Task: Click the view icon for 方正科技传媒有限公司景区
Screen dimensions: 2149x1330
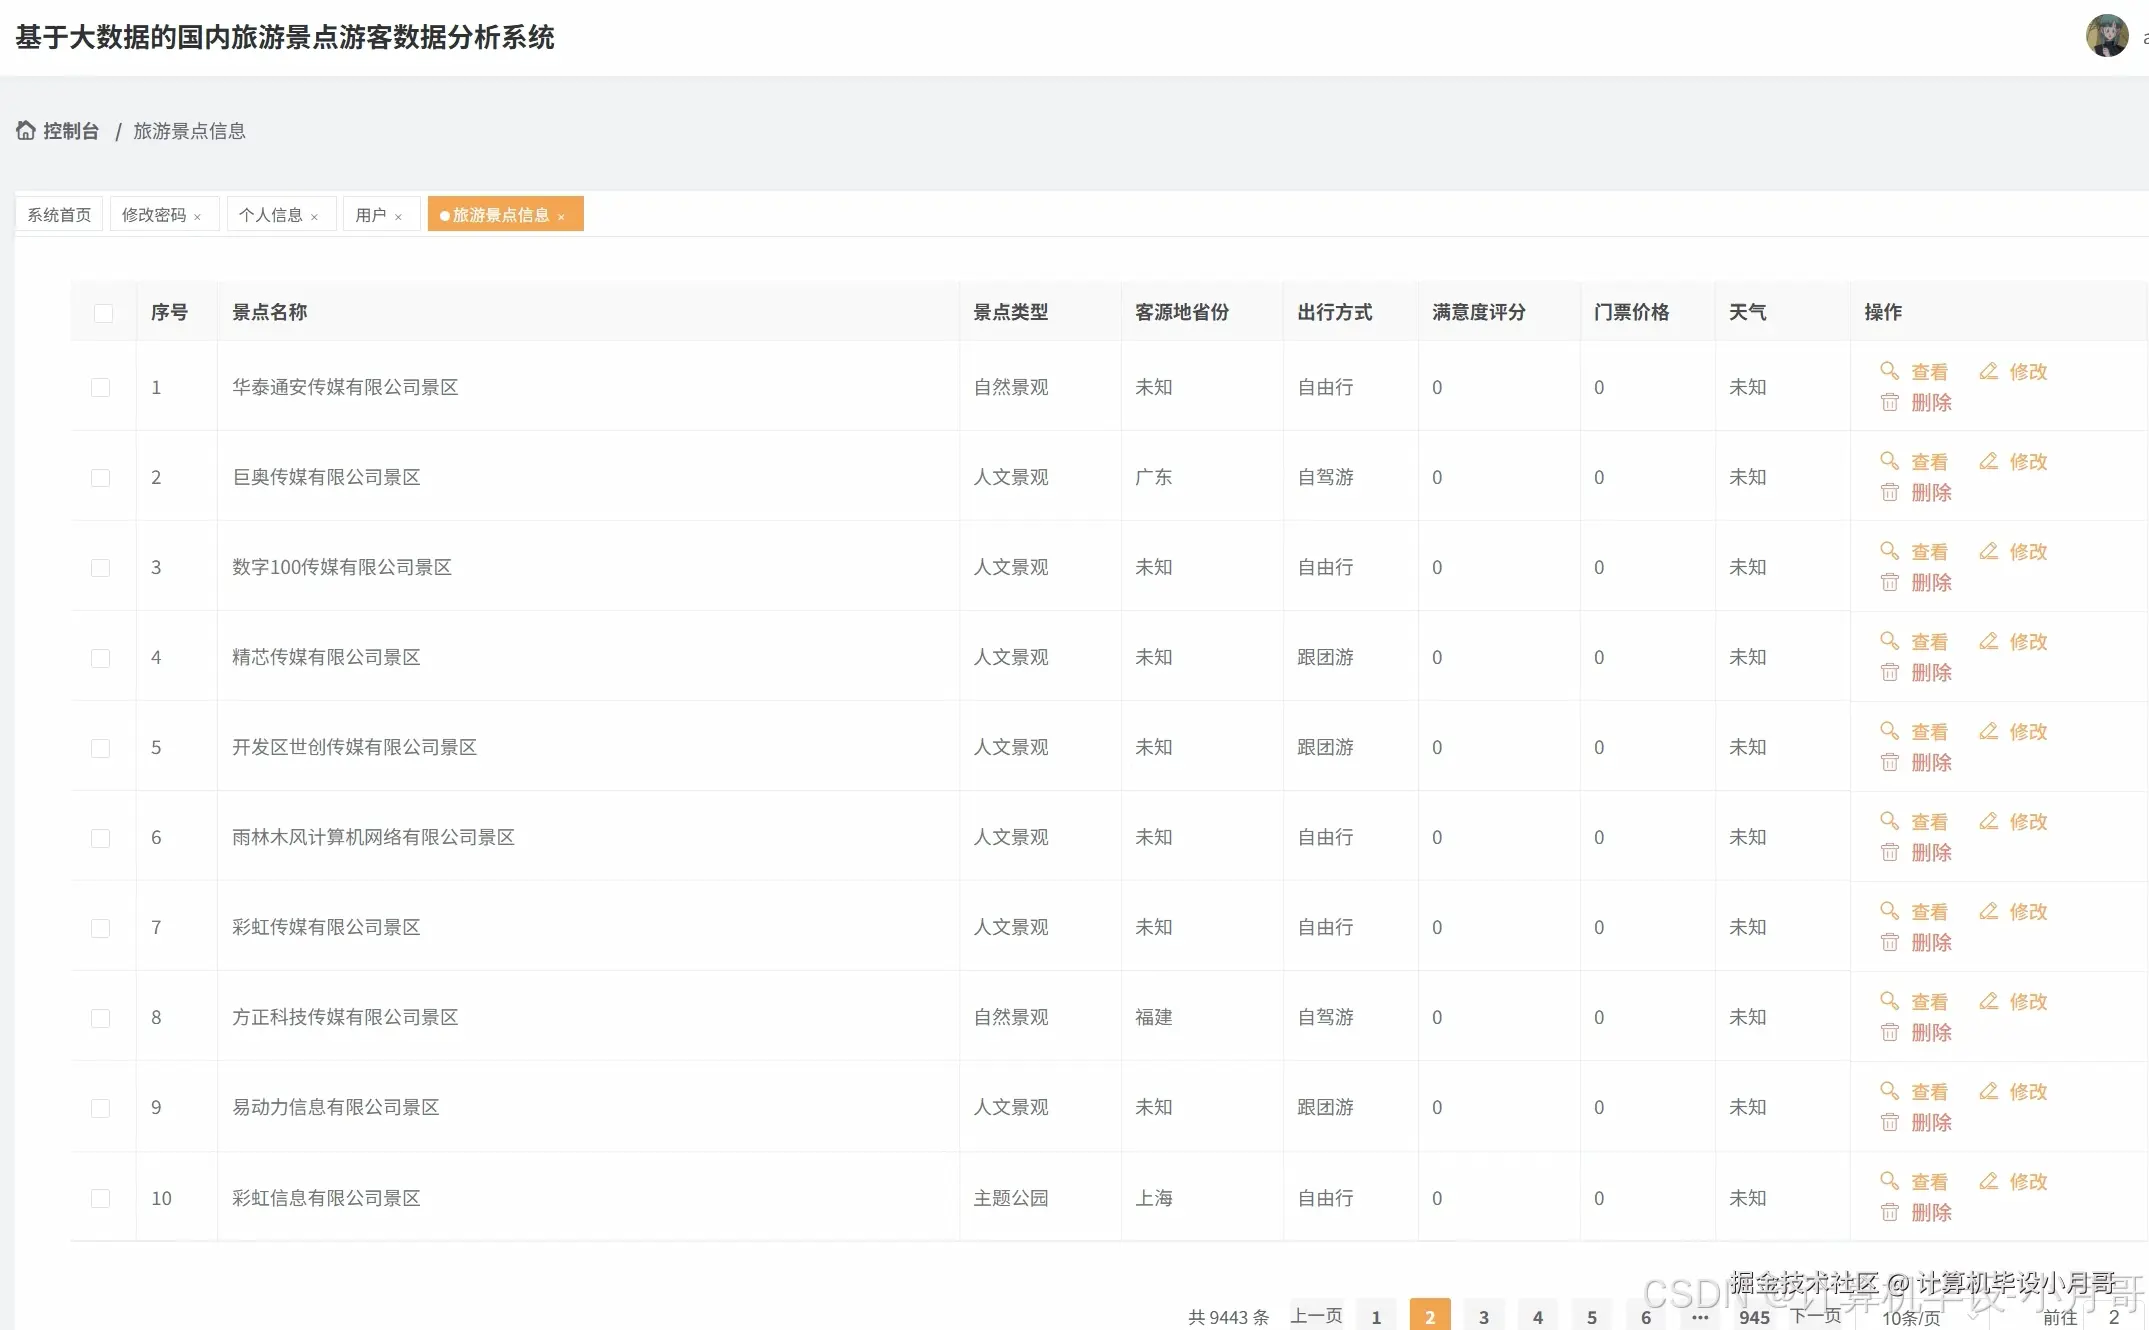Action: [x=1890, y=1001]
